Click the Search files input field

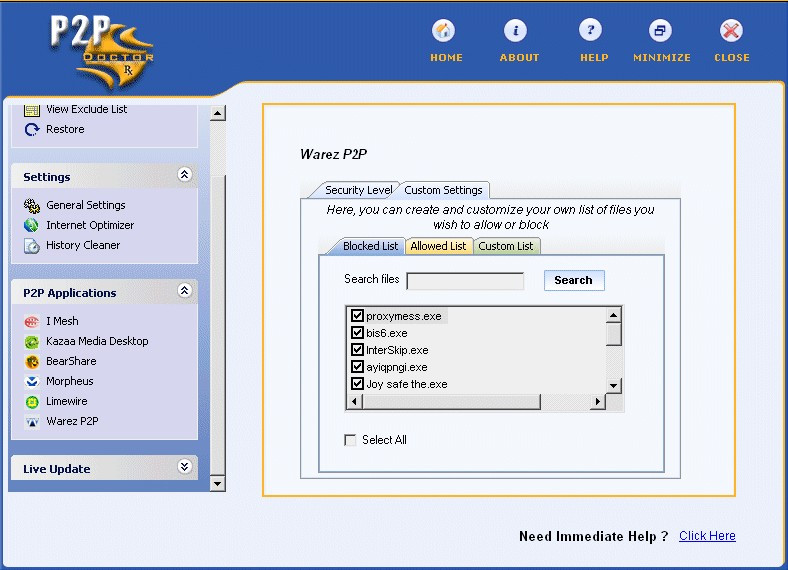[x=465, y=281]
